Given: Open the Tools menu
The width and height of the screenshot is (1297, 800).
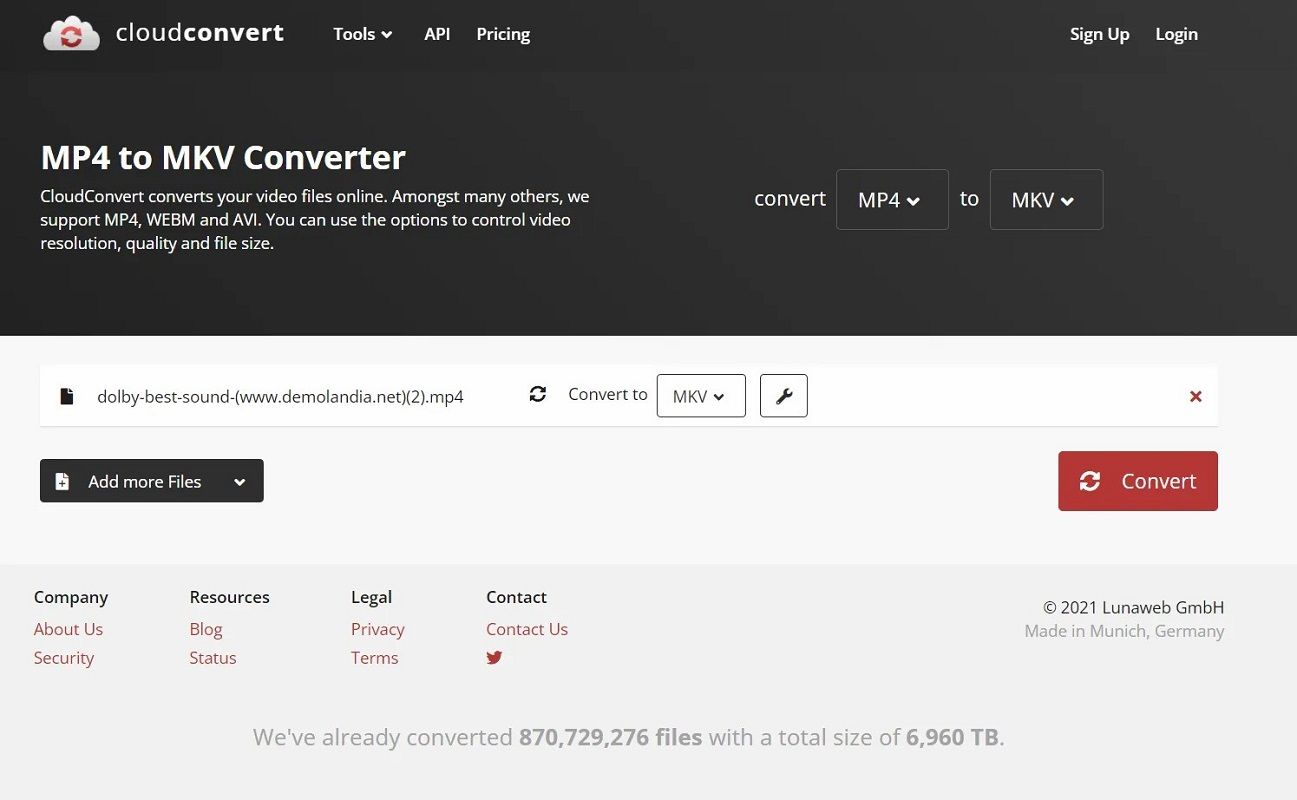Looking at the screenshot, I should click(361, 34).
